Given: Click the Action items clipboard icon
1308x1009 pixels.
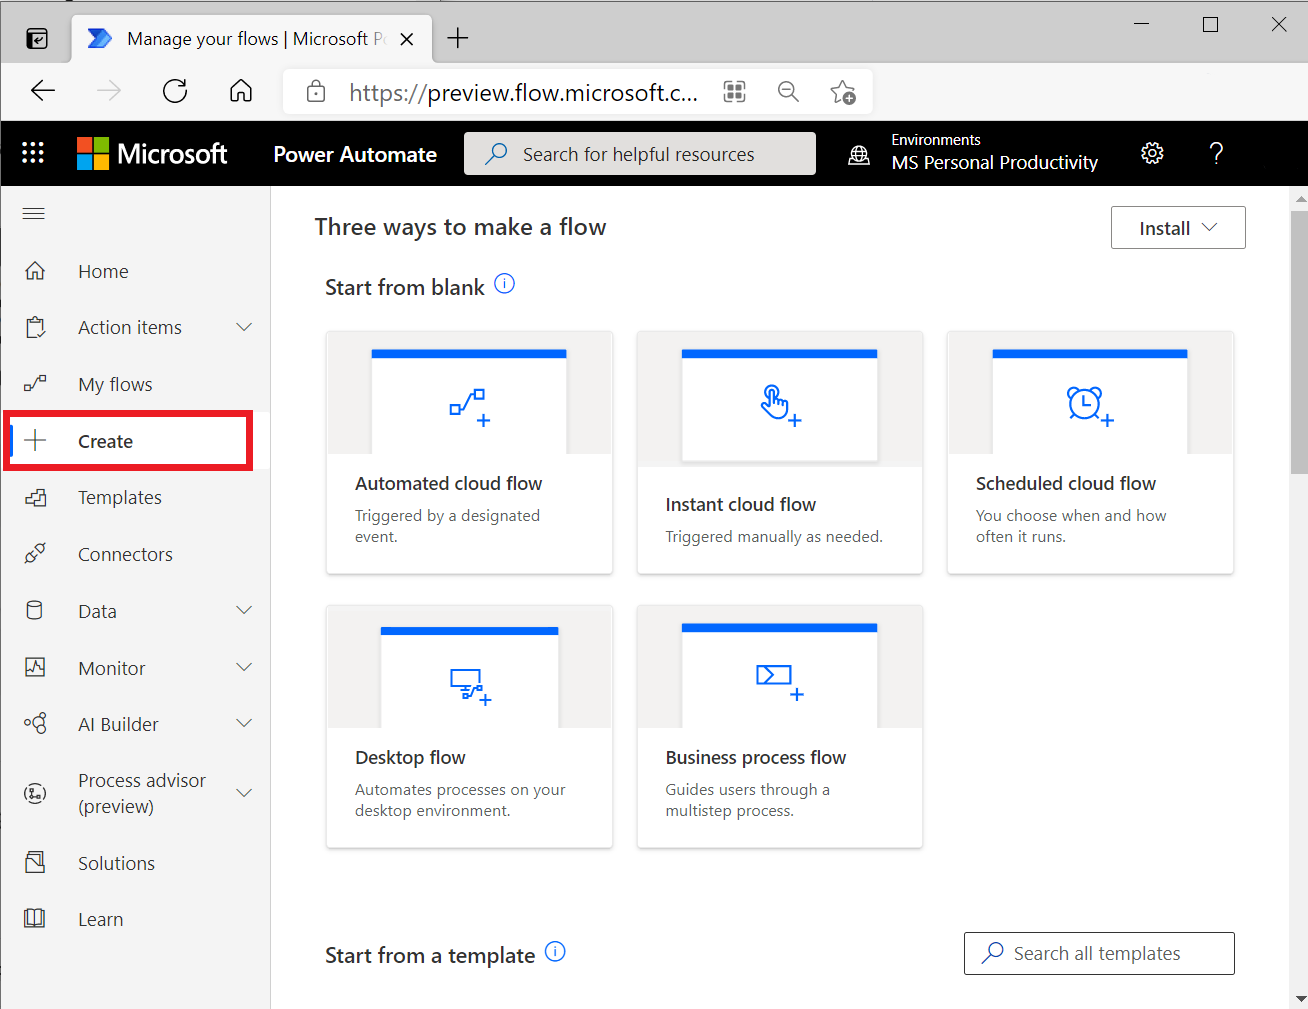Looking at the screenshot, I should pos(35,327).
